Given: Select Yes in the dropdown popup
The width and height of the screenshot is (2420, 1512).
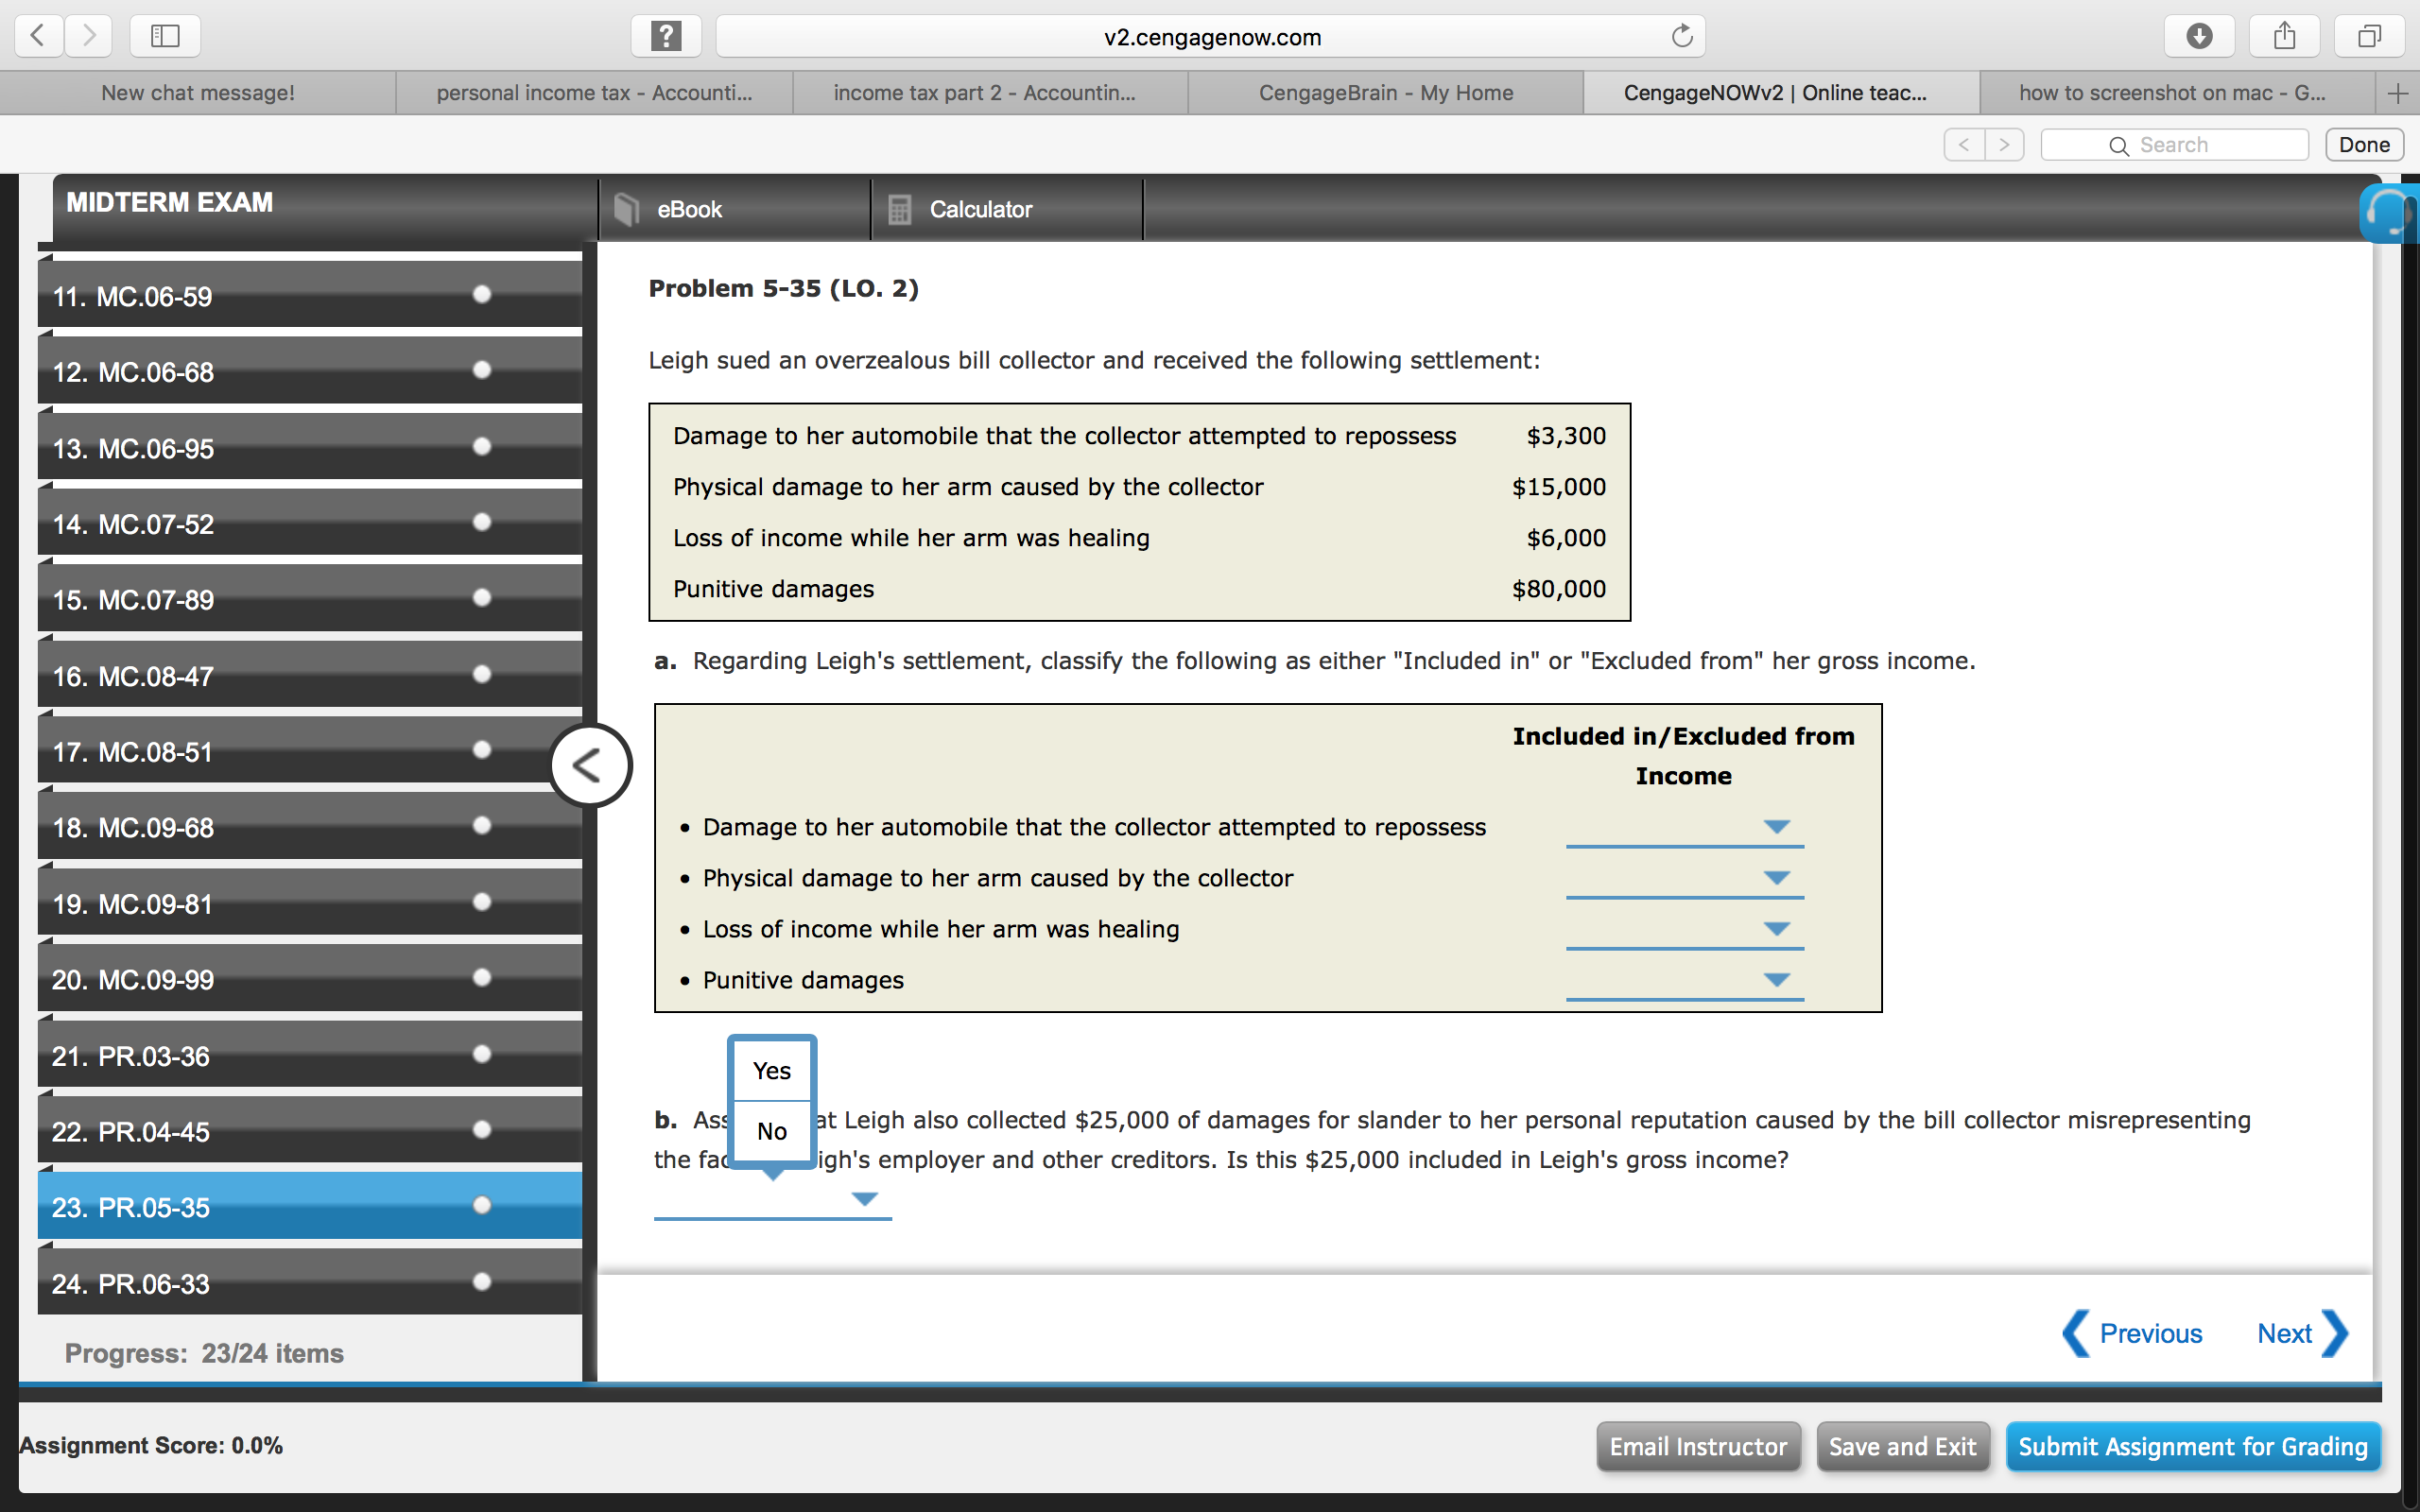Looking at the screenshot, I should pos(772,1070).
